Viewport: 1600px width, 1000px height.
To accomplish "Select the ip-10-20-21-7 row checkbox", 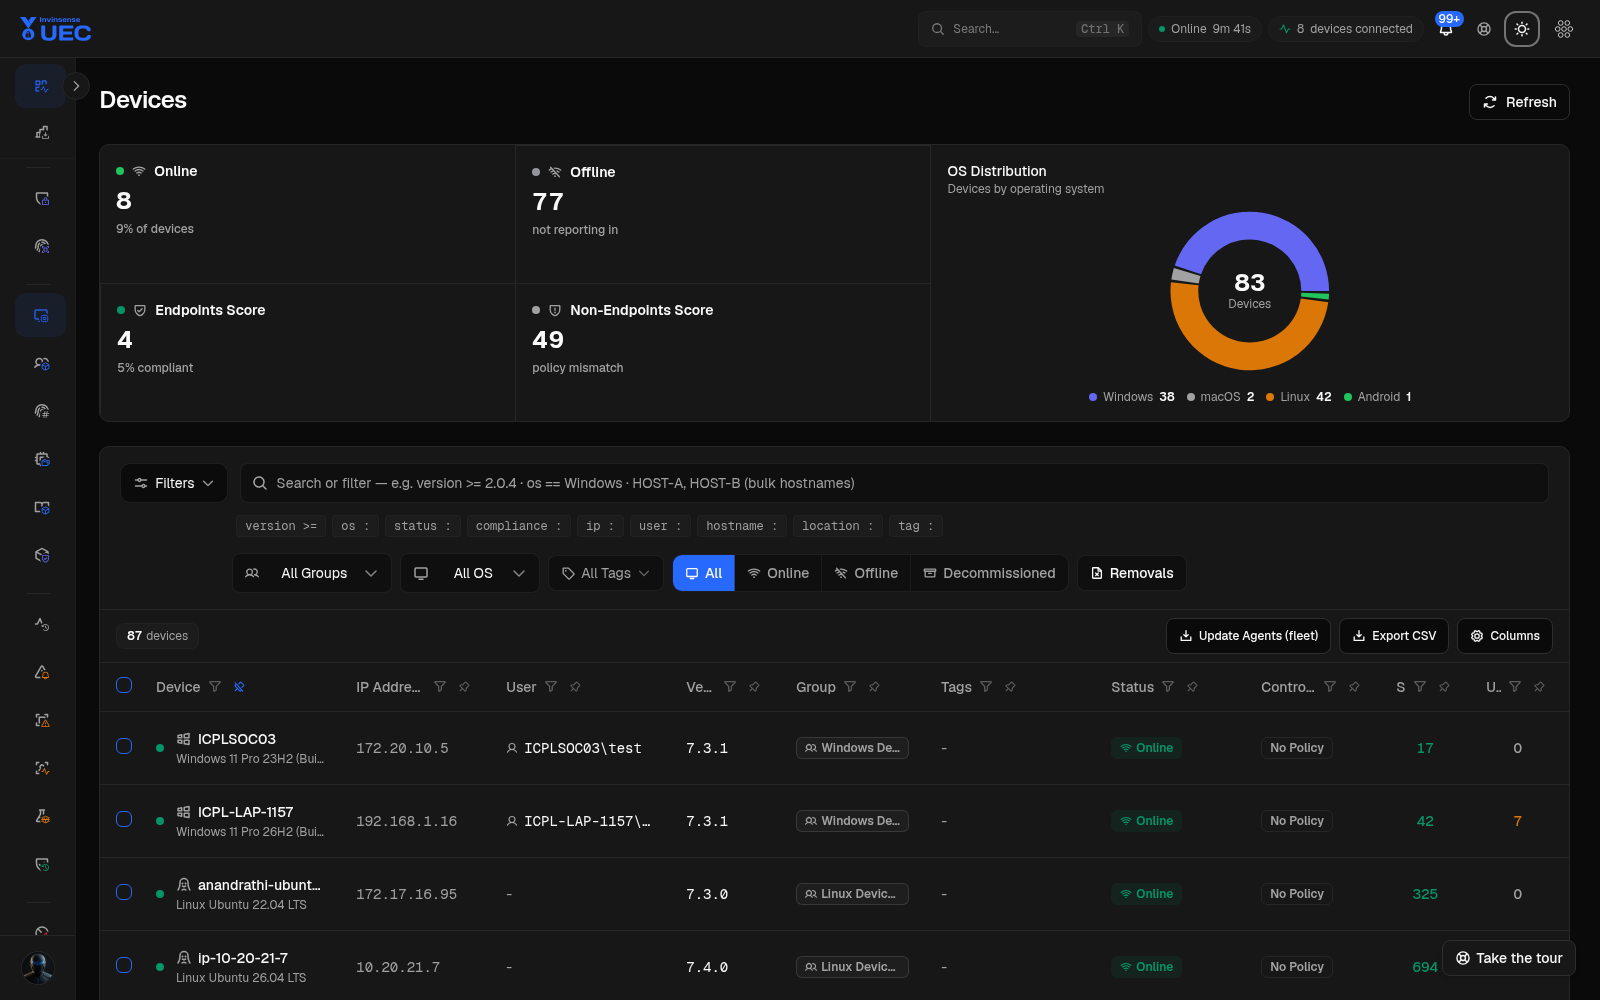I will (124, 965).
